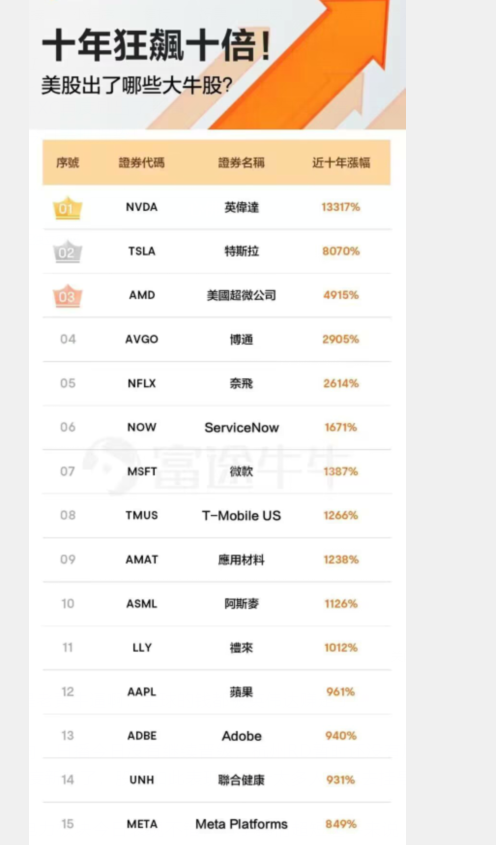This screenshot has width=496, height=845.
Task: Click the 近十年漲幅 column header
Action: click(341, 163)
